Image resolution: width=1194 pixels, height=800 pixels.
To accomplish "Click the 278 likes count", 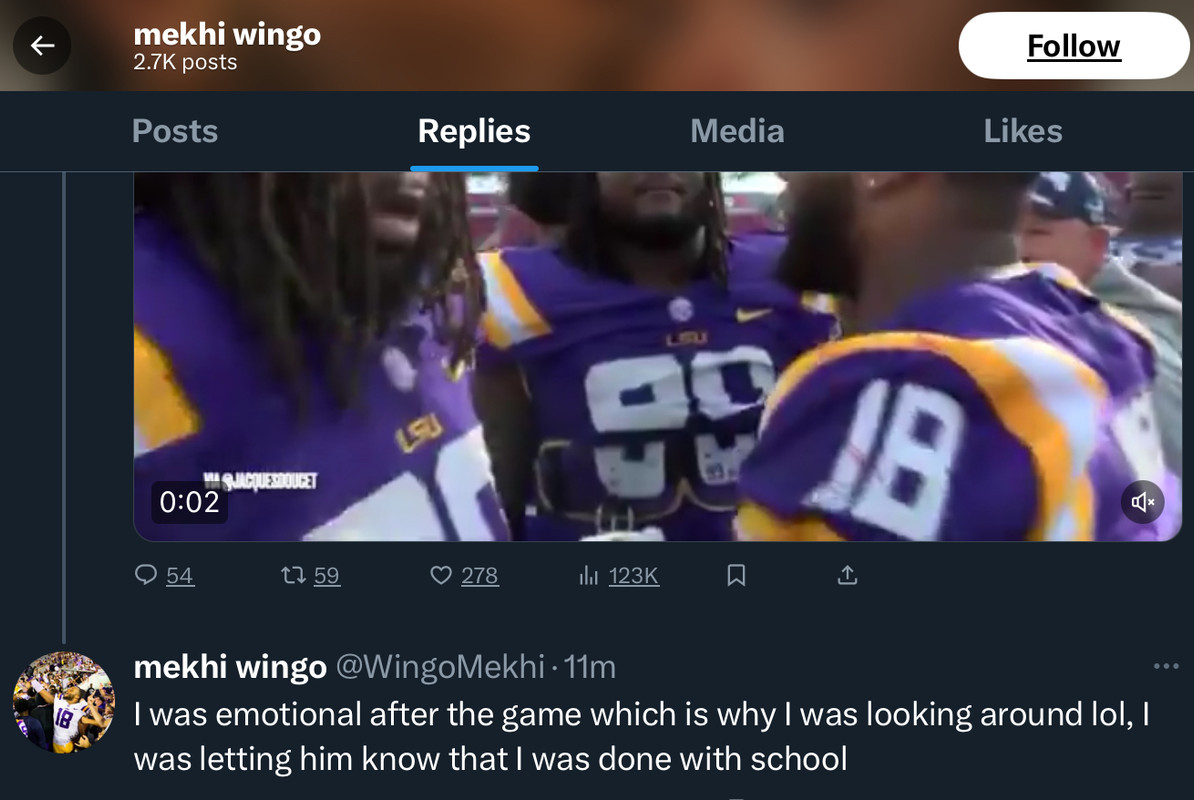I will click(480, 575).
